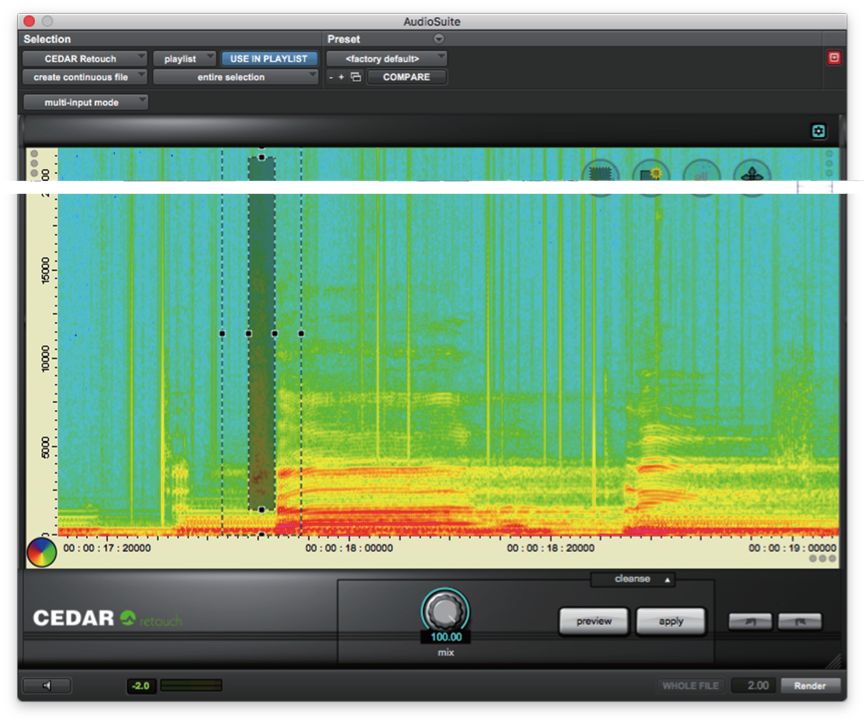Click the 5000 frequency axis label

[45, 447]
